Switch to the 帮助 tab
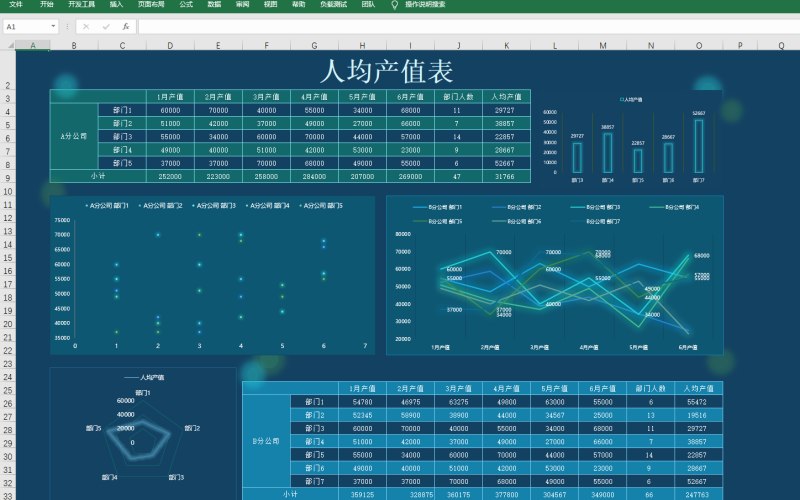The width and height of the screenshot is (800, 500). tap(298, 4)
